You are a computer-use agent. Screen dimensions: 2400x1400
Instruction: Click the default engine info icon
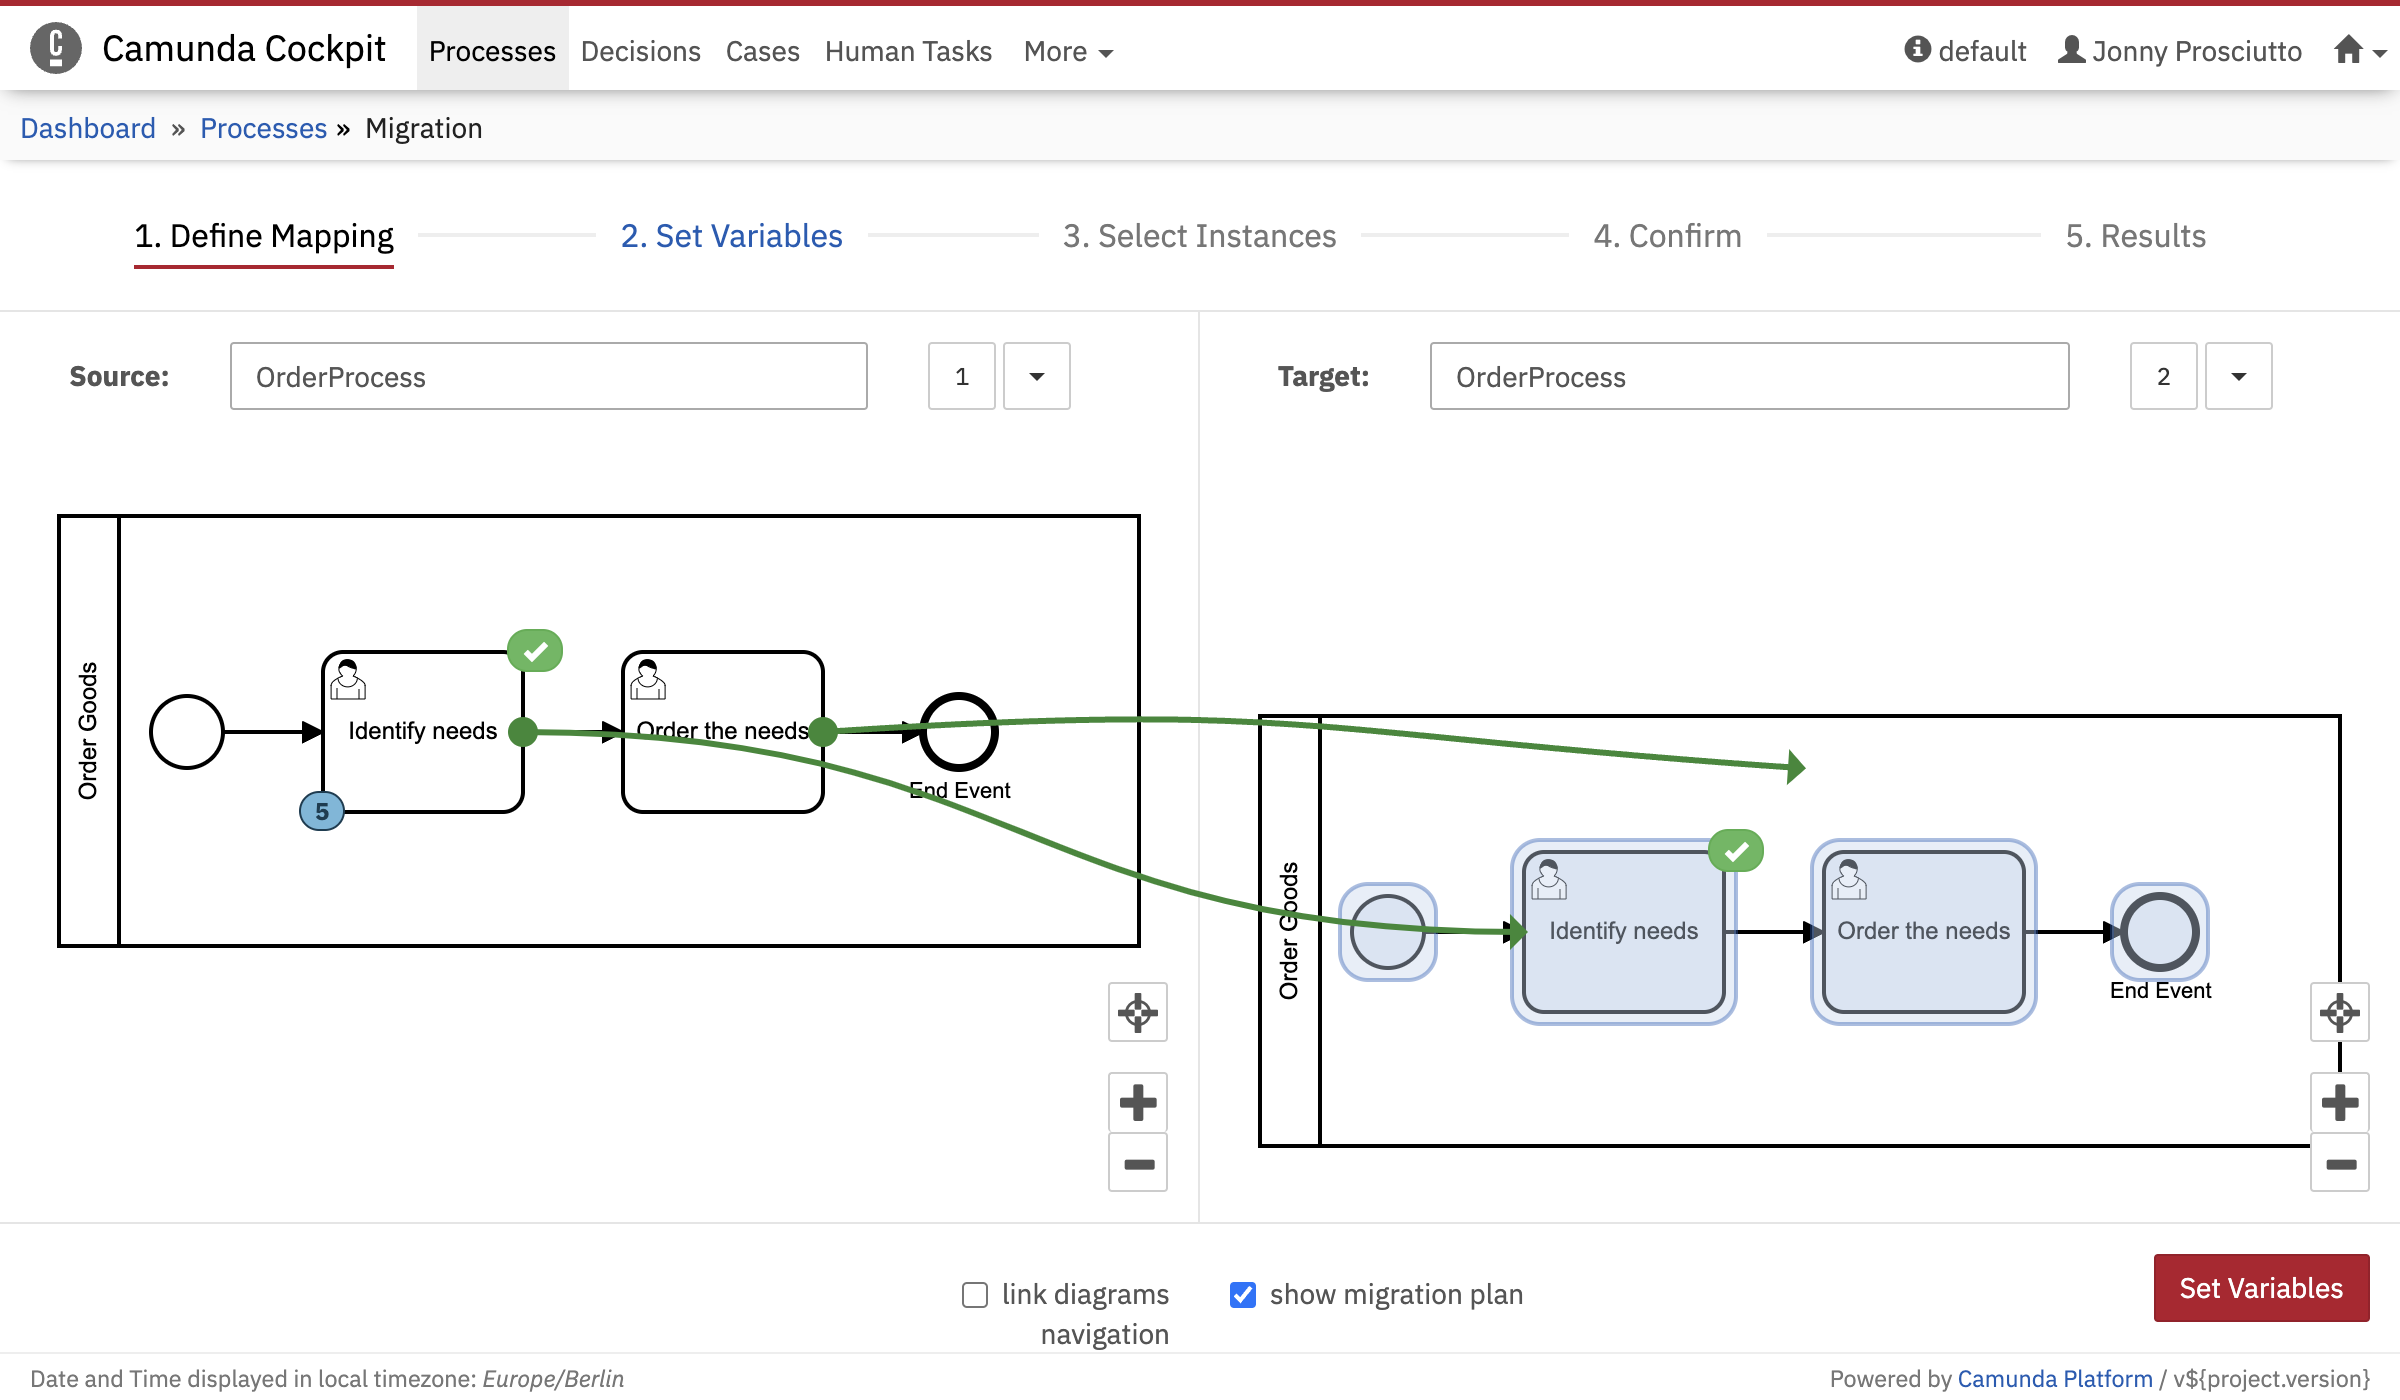click(1917, 49)
